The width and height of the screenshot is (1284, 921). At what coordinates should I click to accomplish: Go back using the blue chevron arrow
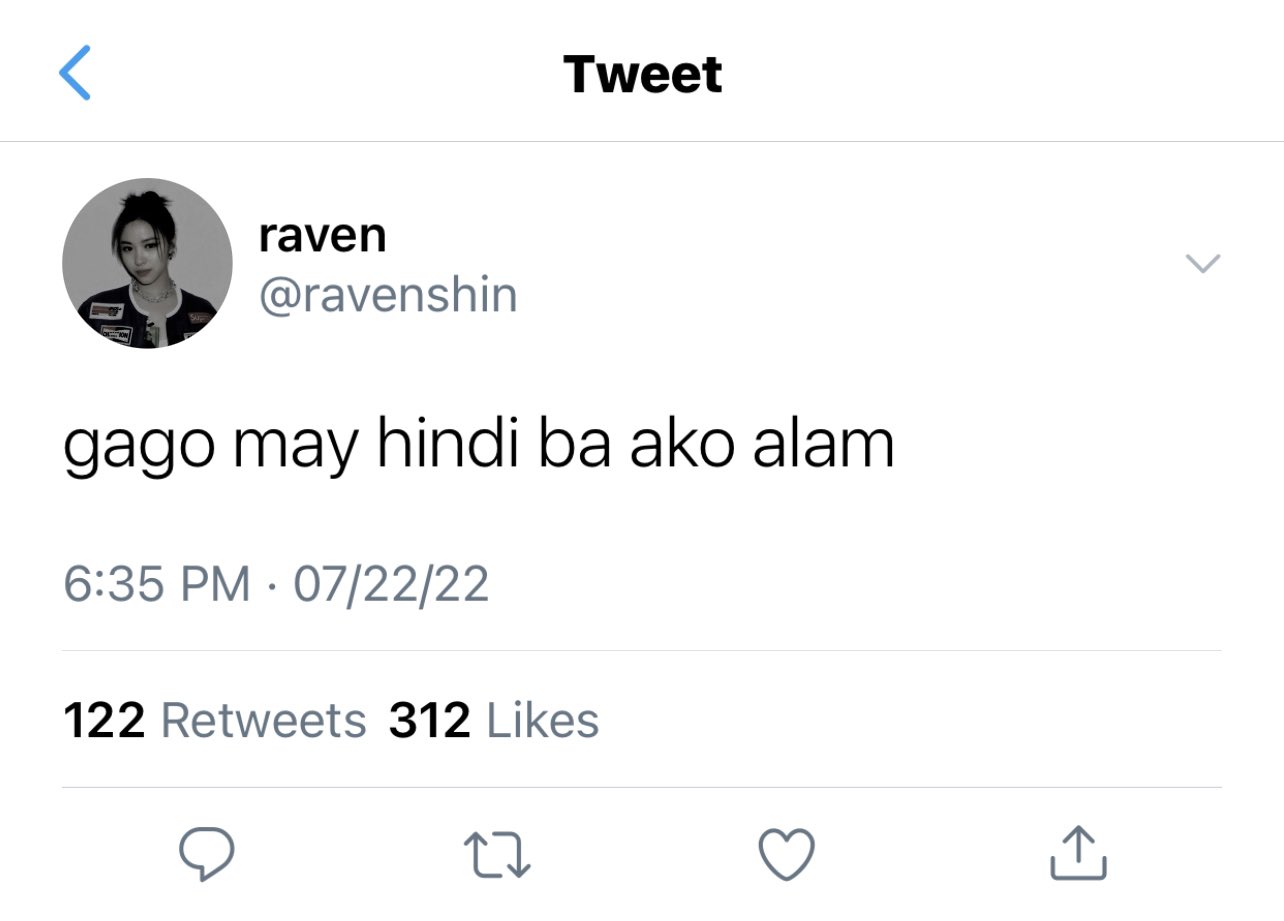[x=75, y=73]
